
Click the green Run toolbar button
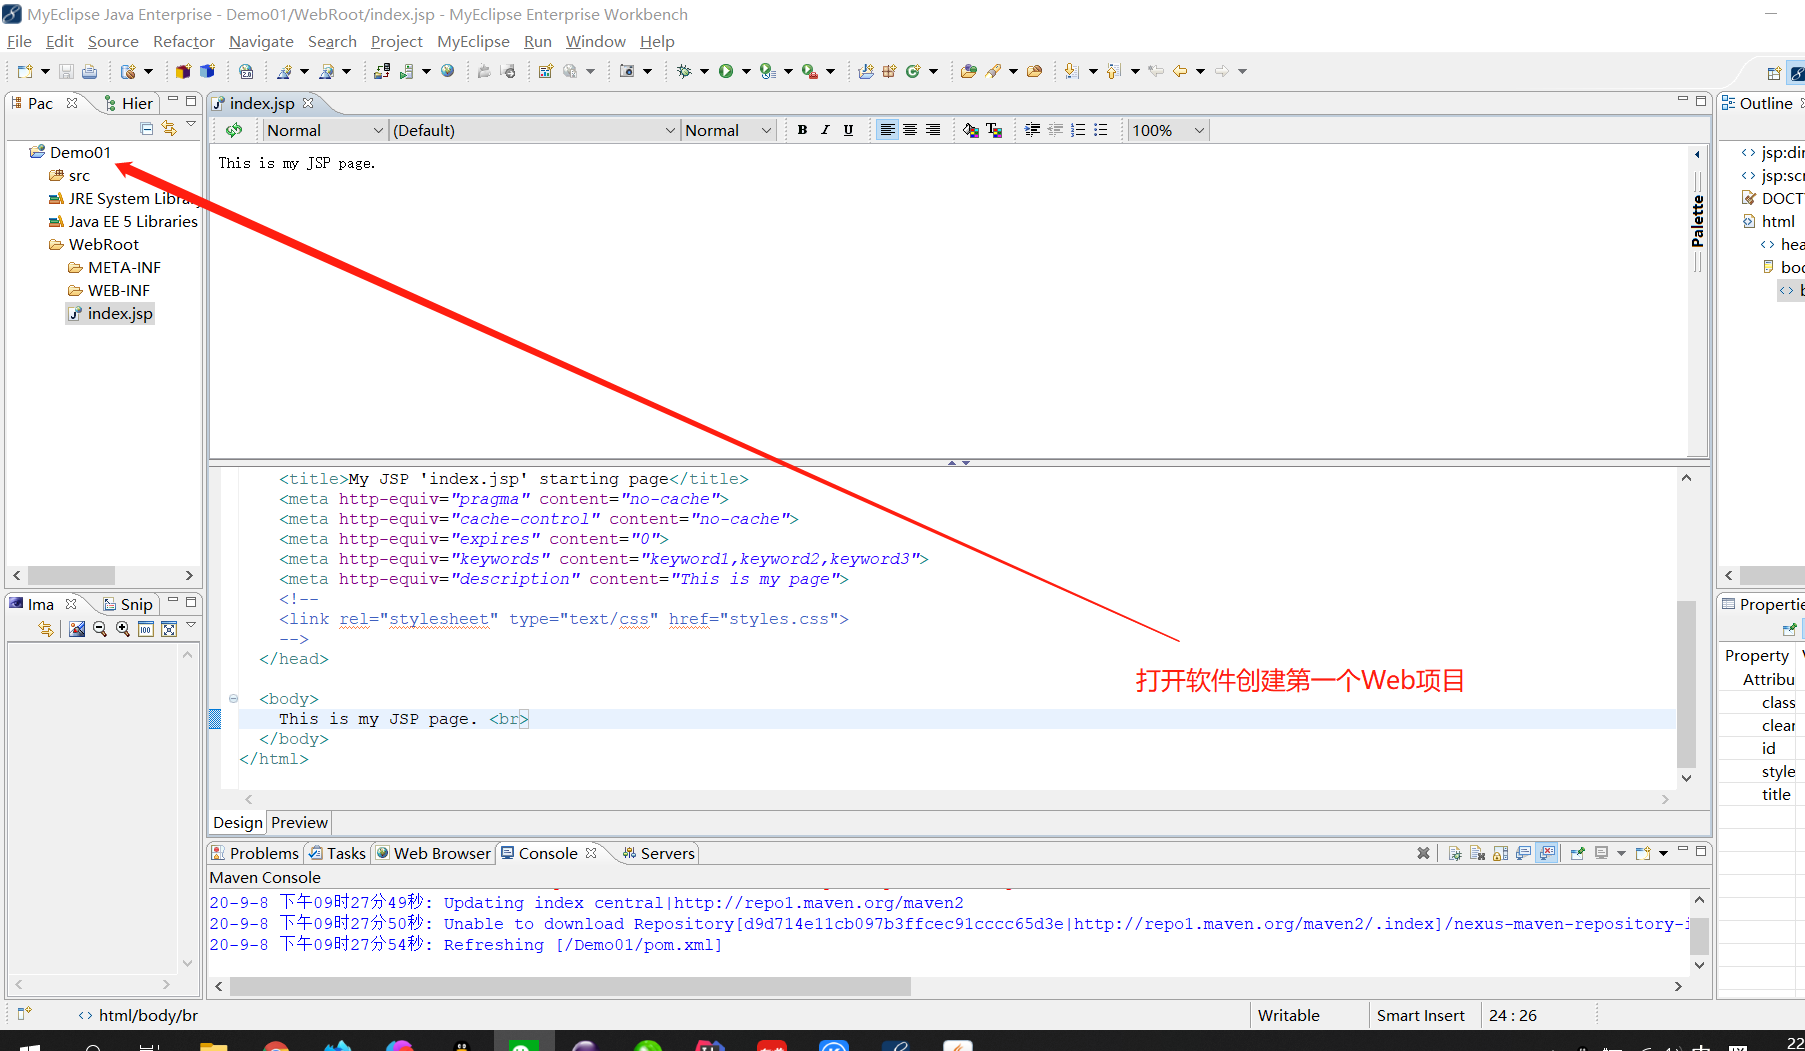[726, 71]
